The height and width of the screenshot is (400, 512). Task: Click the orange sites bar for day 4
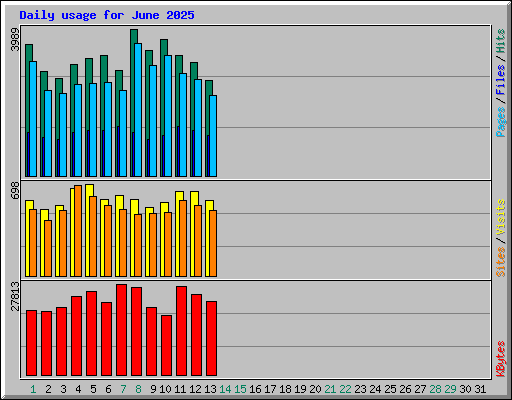pyautogui.click(x=78, y=231)
